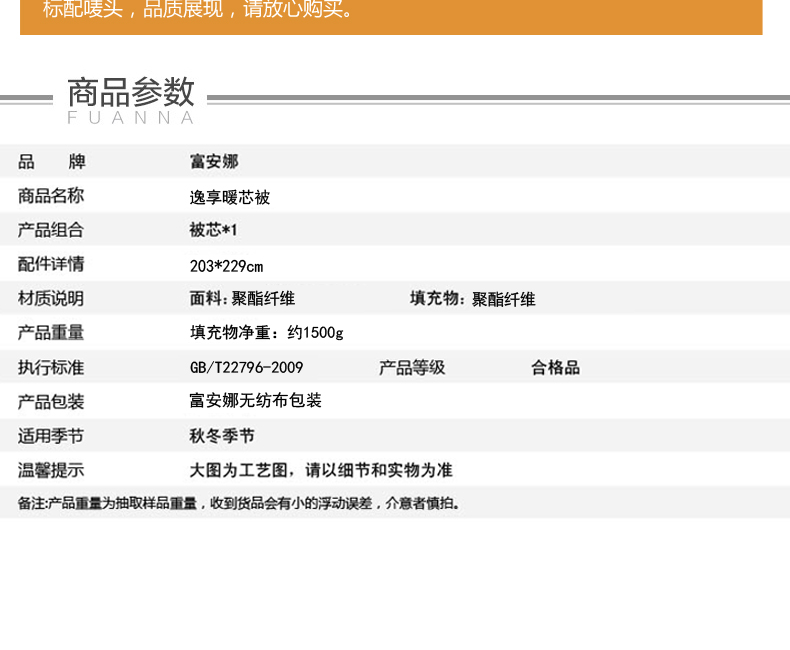This screenshot has height=650, width=790.
Task: Click the 商品参数 section heading
Action: point(131,93)
